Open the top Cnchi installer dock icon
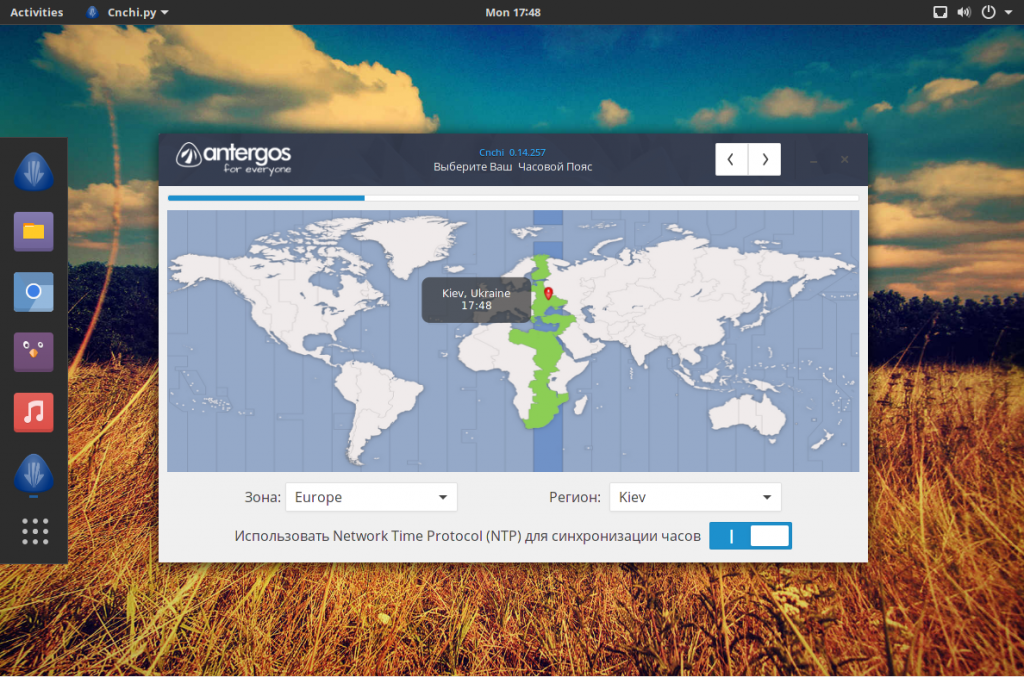 pos(33,172)
